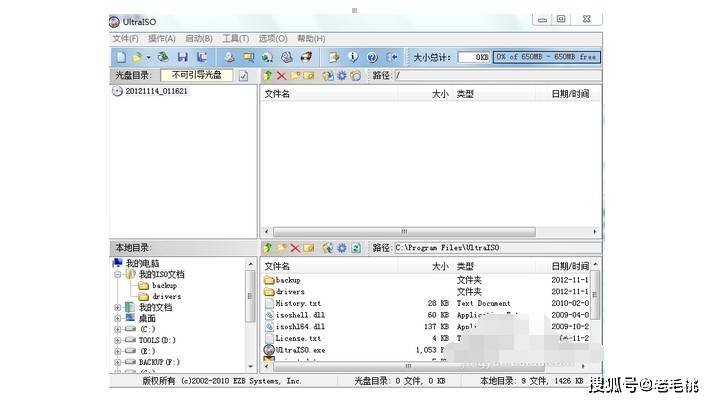Open Properties gear icon in the disc image toolbar
The height and width of the screenshot is (402, 713).
(341, 75)
